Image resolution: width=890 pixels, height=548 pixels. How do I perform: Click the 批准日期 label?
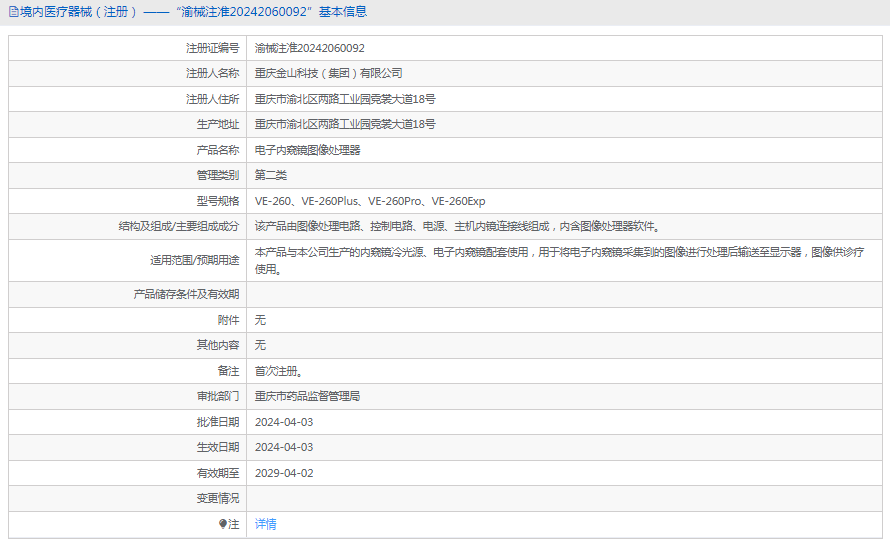point(218,422)
